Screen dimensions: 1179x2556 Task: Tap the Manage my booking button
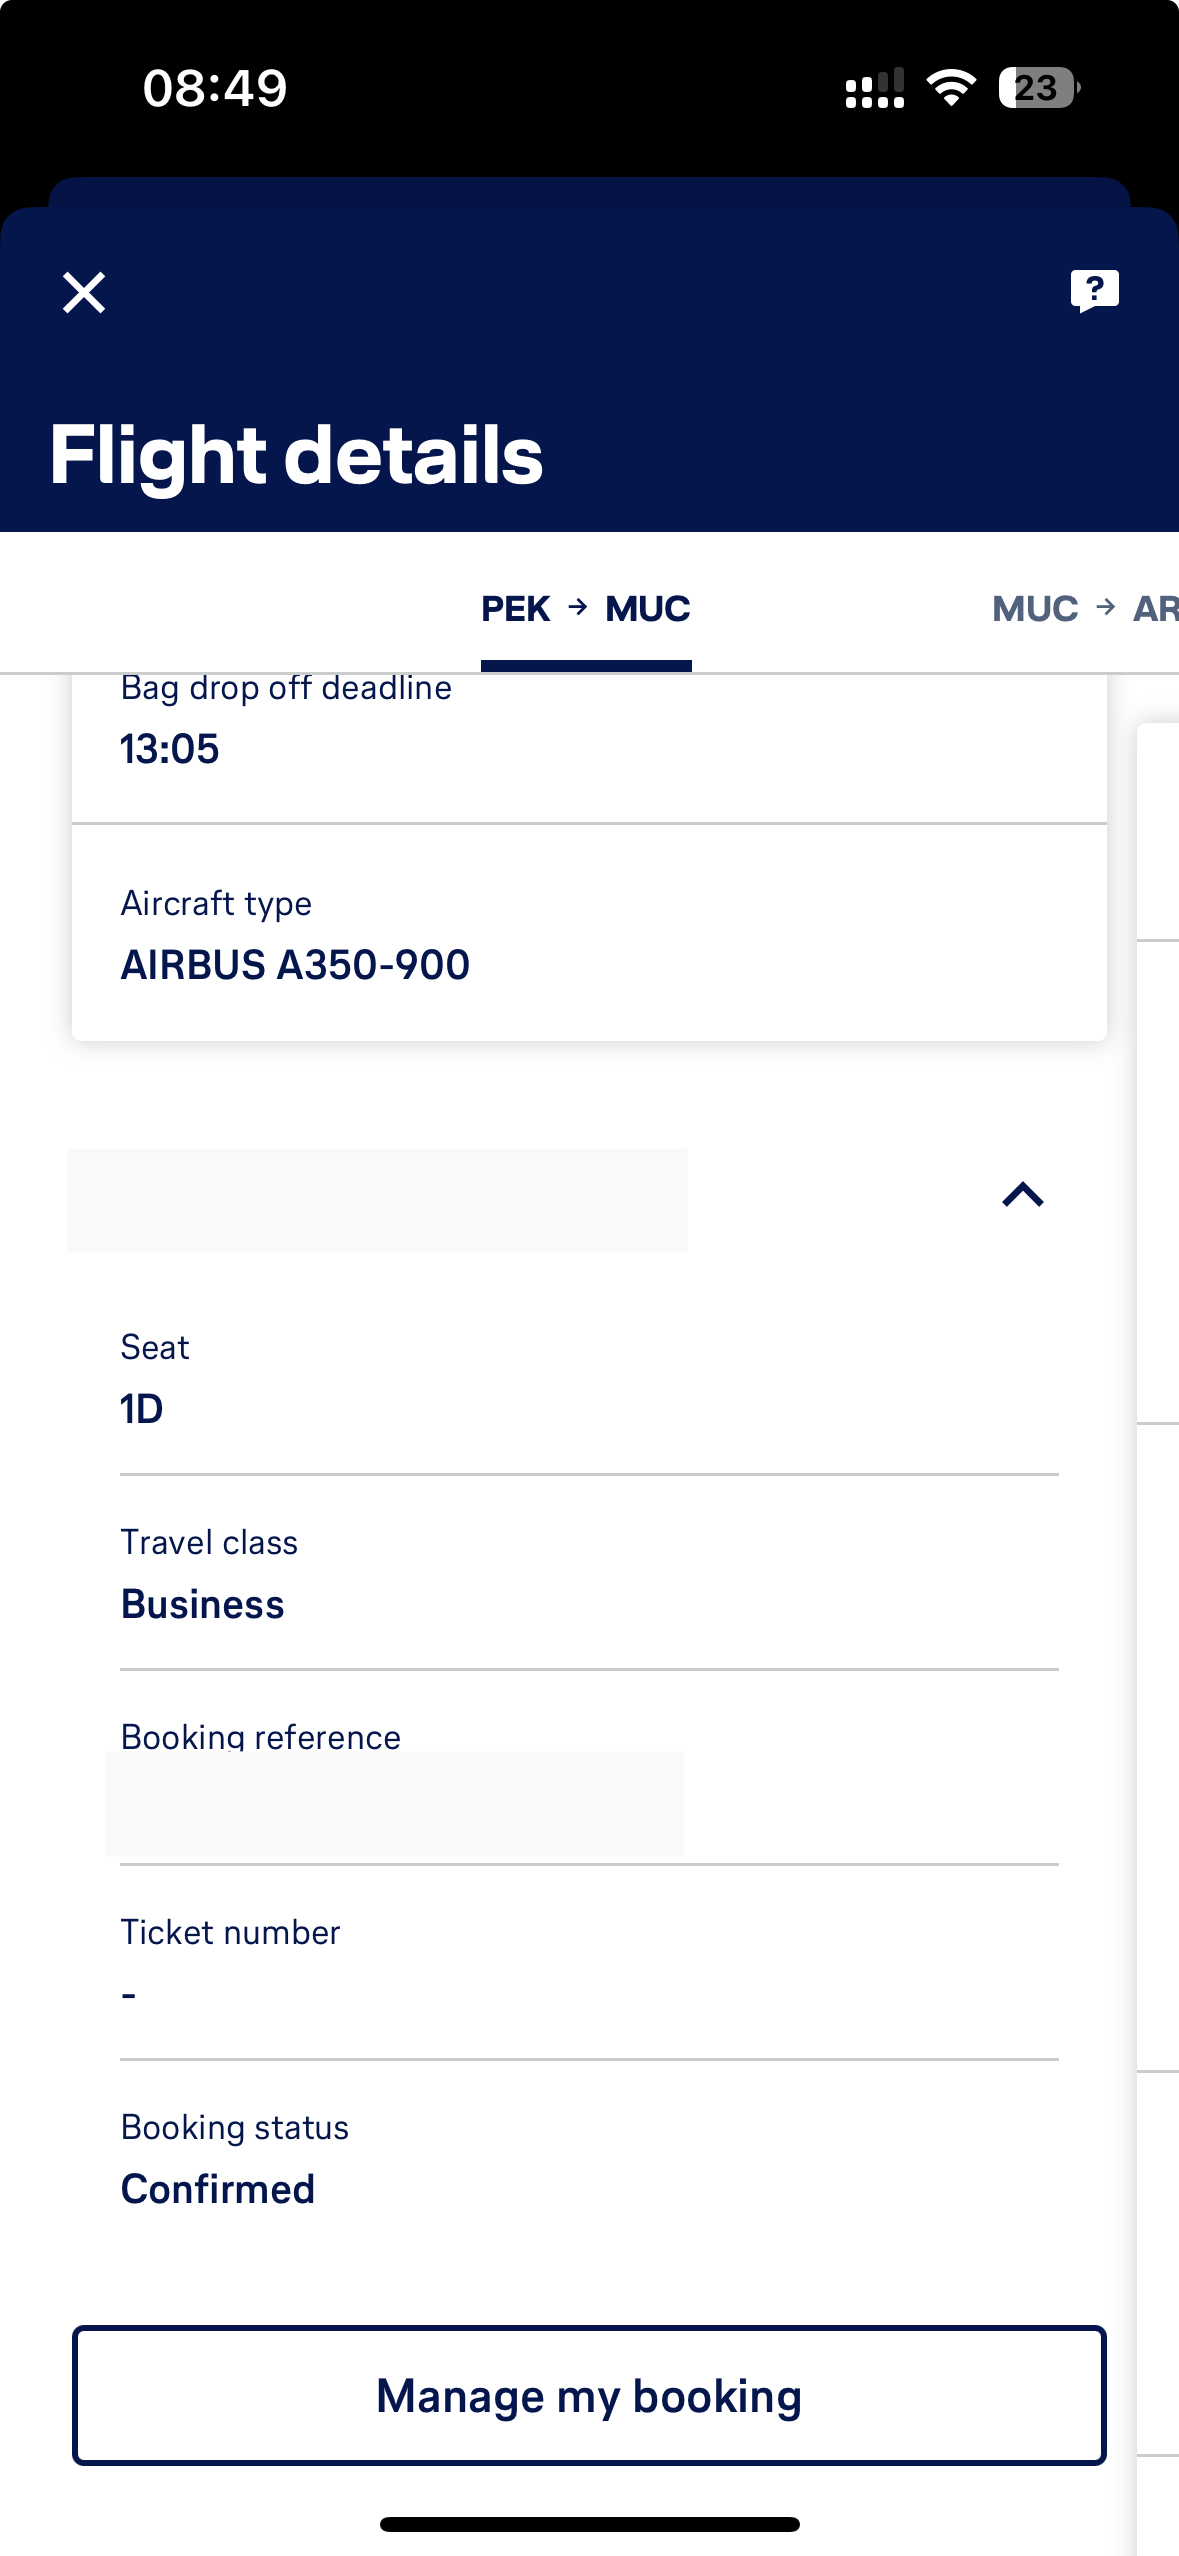pyautogui.click(x=589, y=2396)
